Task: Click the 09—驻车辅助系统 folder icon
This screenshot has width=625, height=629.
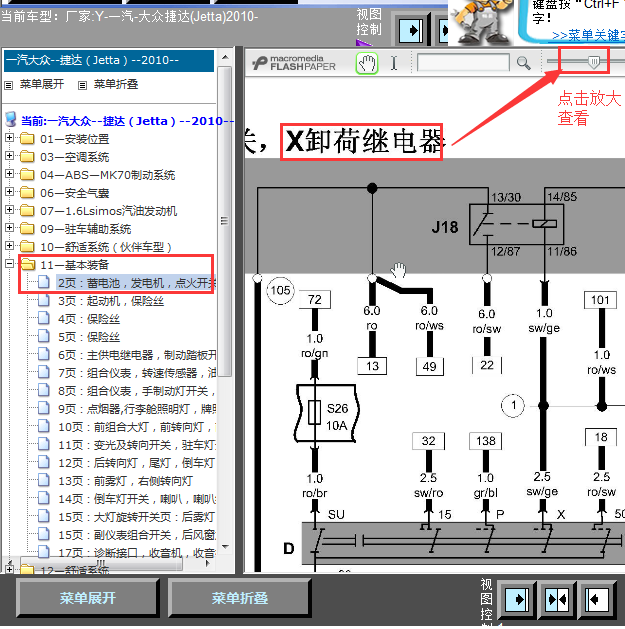Action: [27, 229]
